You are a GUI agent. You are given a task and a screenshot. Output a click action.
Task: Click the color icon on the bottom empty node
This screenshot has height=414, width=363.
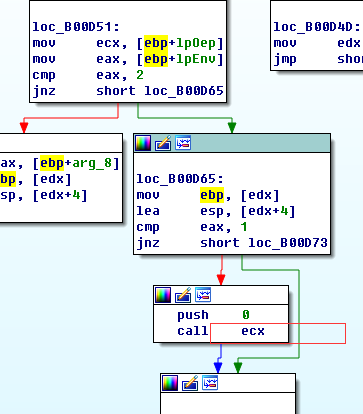pos(170,383)
